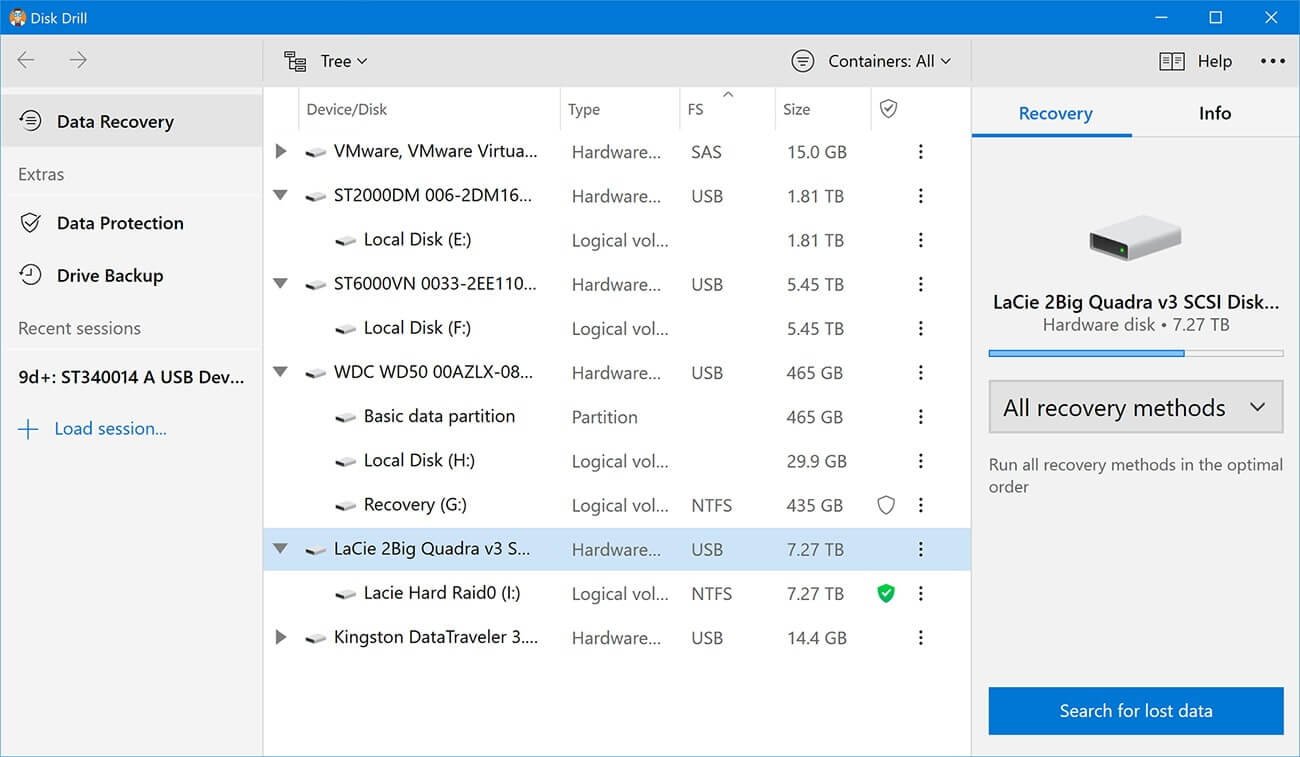1300x757 pixels.
Task: Select the Local Disk (F:) row
Action: [x=616, y=328]
